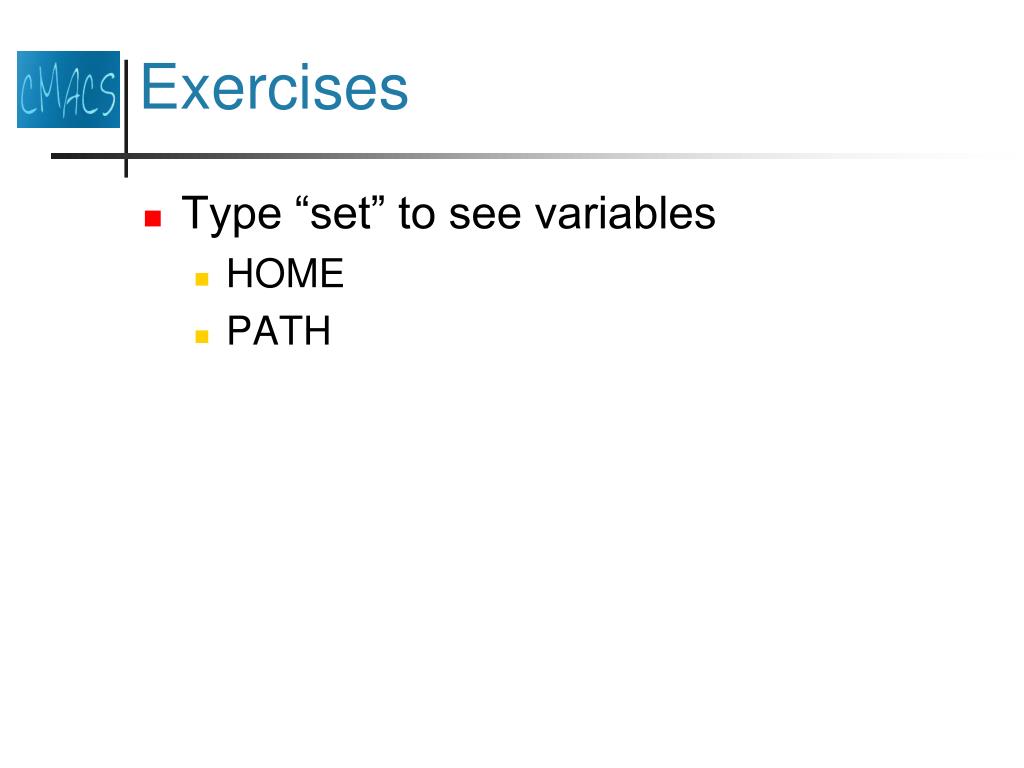
Task: Click the yellow bullet beside HOME
Action: tap(202, 280)
